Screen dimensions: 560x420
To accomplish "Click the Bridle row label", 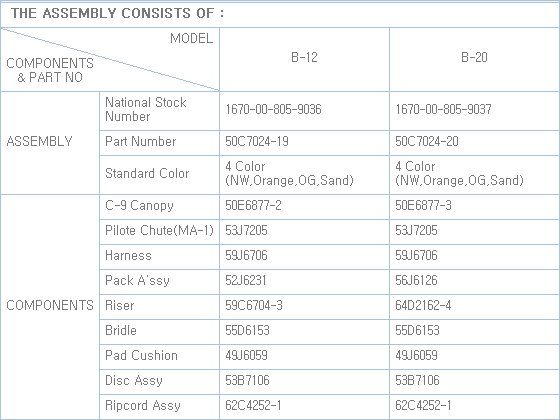I will (121, 331).
